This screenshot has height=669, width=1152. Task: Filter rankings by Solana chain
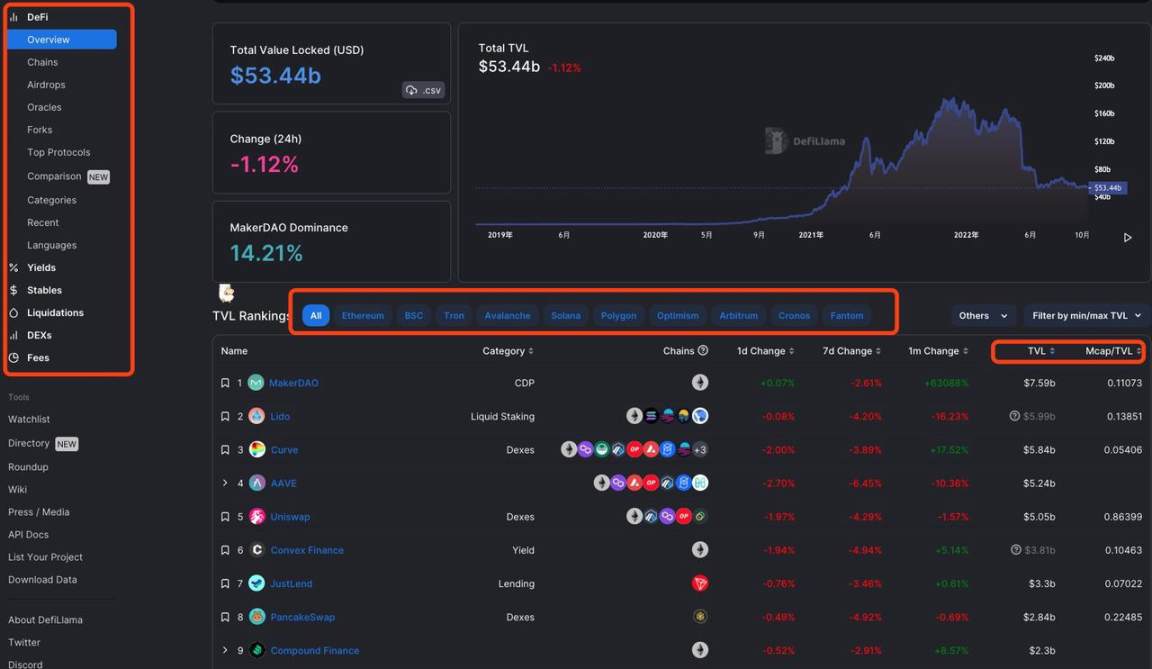[x=566, y=316]
